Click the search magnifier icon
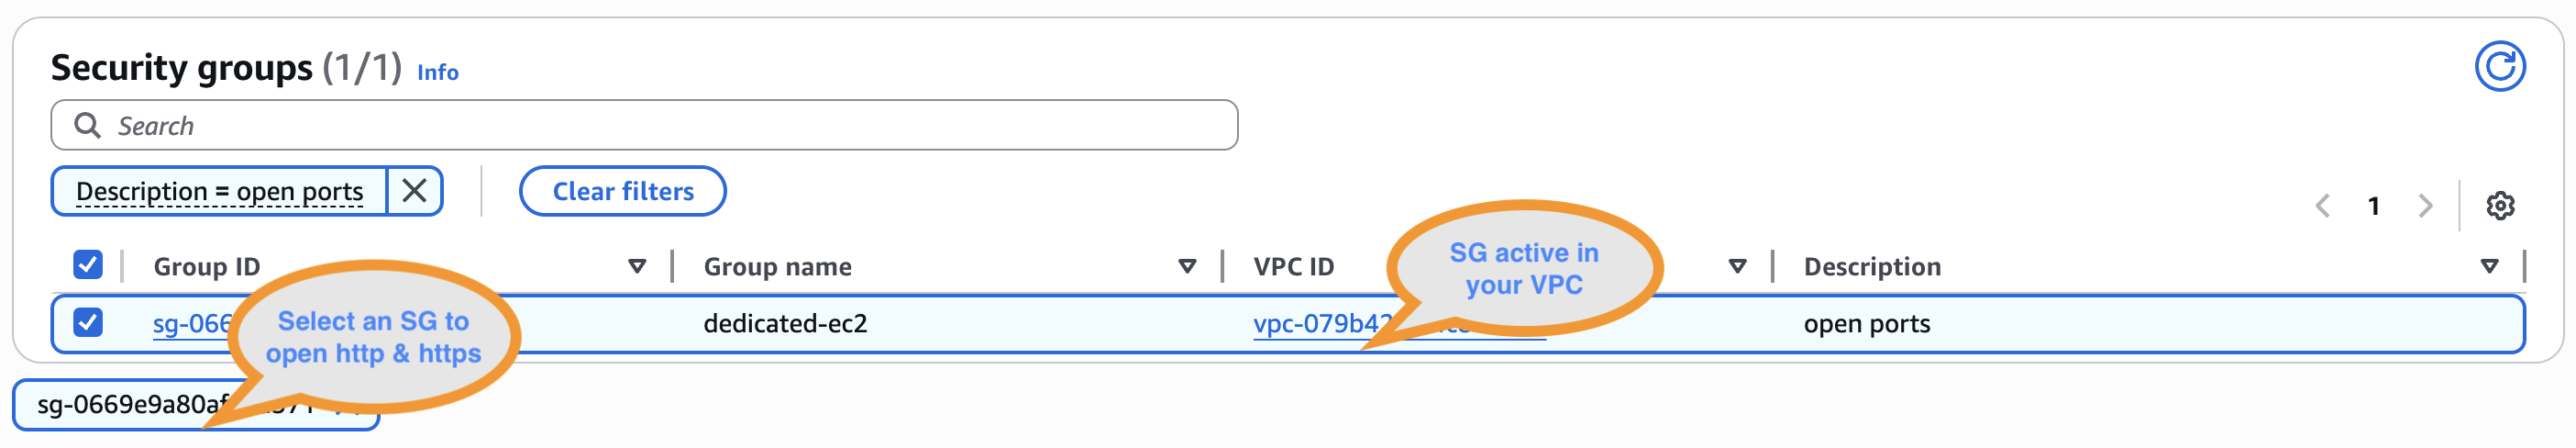Screen dimensions: 2576x448 coord(88,126)
